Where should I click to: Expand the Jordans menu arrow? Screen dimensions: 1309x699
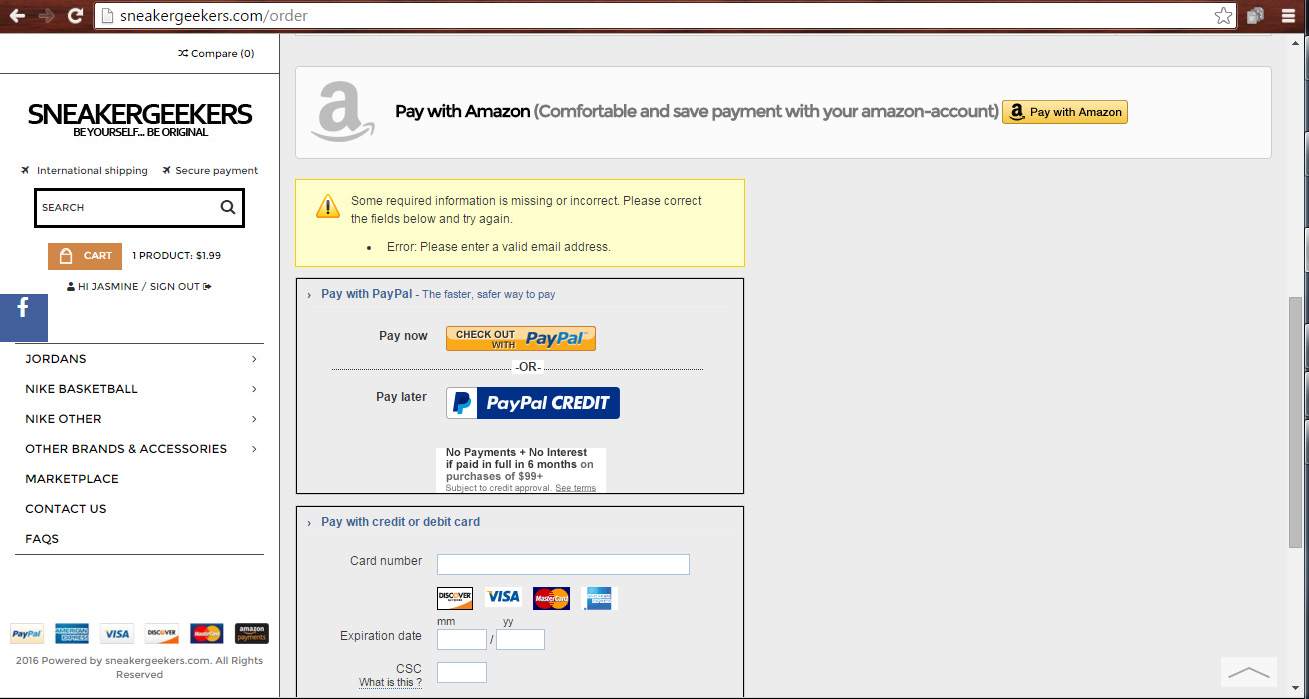pos(254,359)
